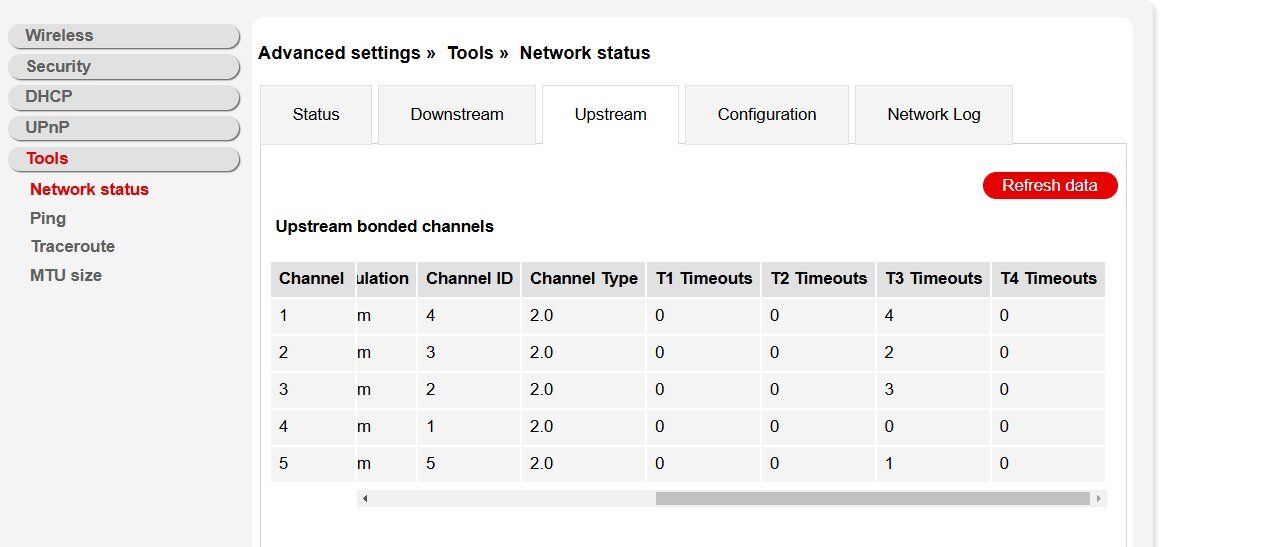The image size is (1284, 547).
Task: Go to the Configuration tab
Action: 767,115
